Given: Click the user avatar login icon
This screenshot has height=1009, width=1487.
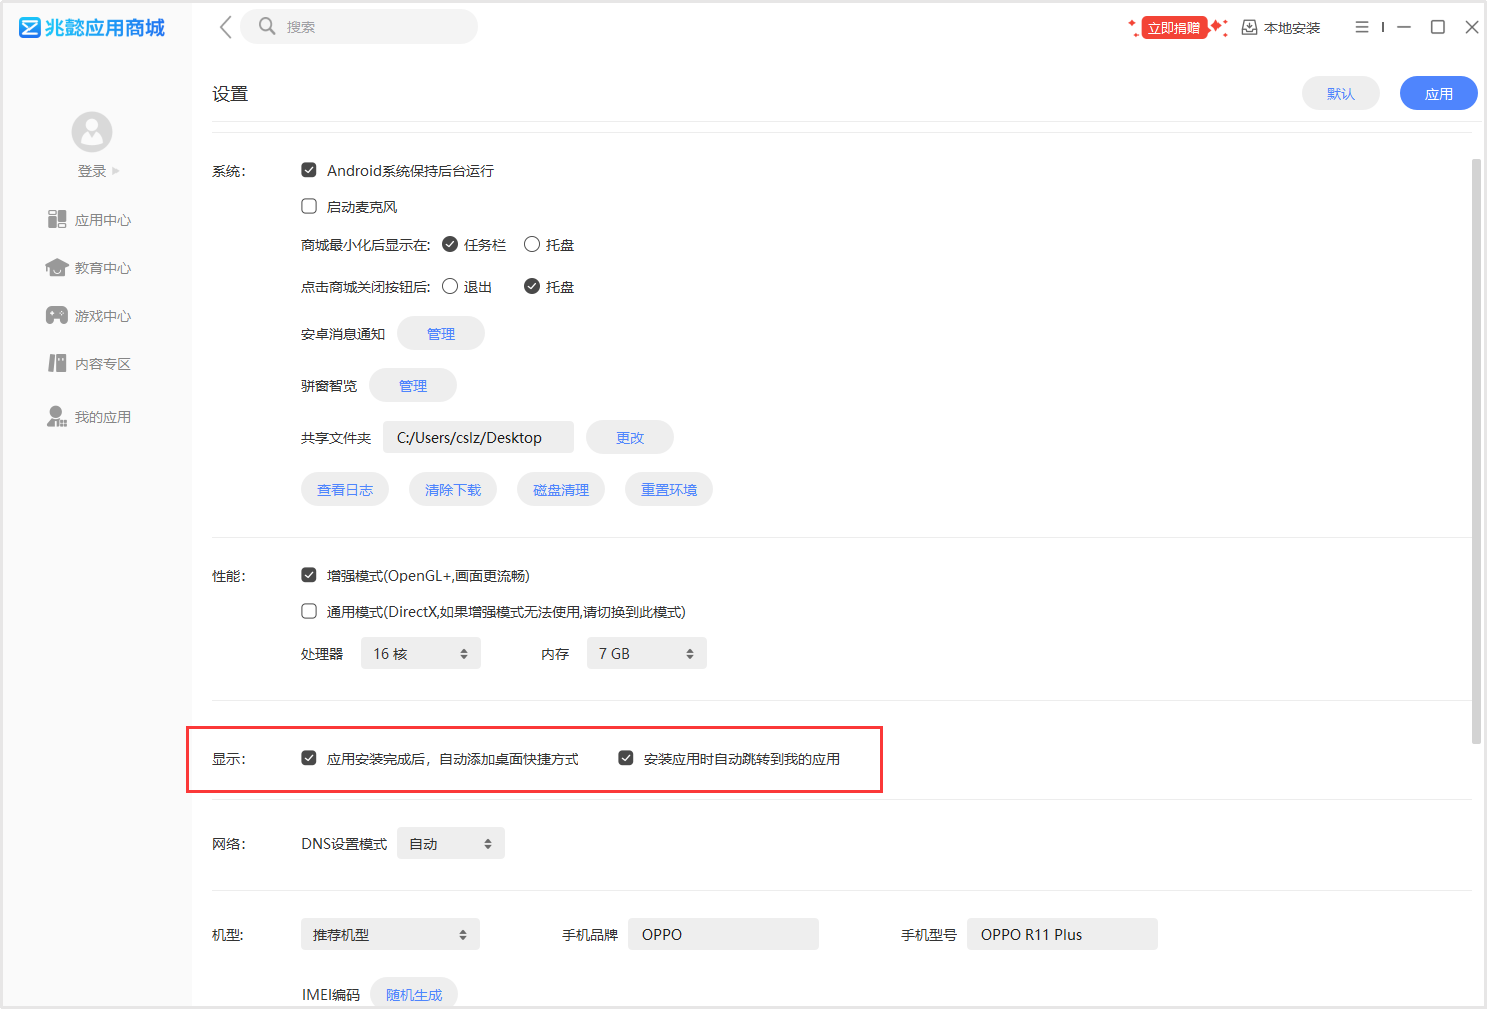Looking at the screenshot, I should pos(92,132).
